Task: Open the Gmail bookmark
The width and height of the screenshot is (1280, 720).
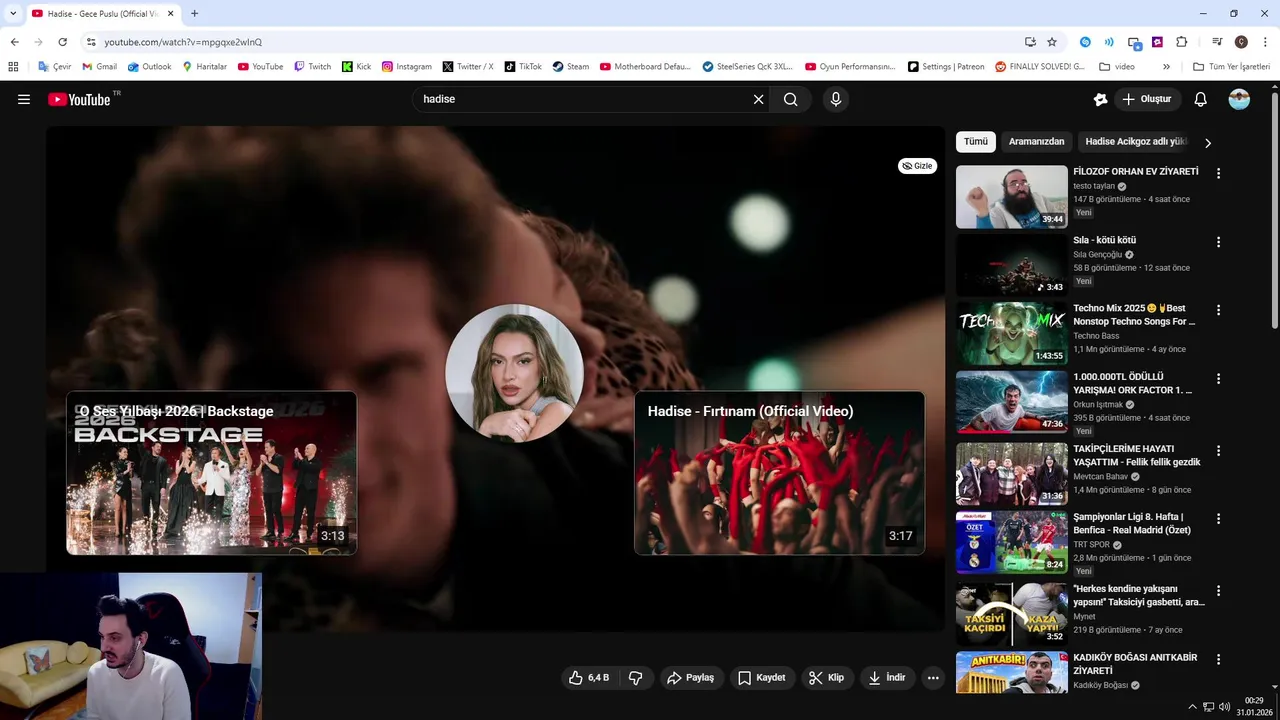Action: tap(99, 67)
